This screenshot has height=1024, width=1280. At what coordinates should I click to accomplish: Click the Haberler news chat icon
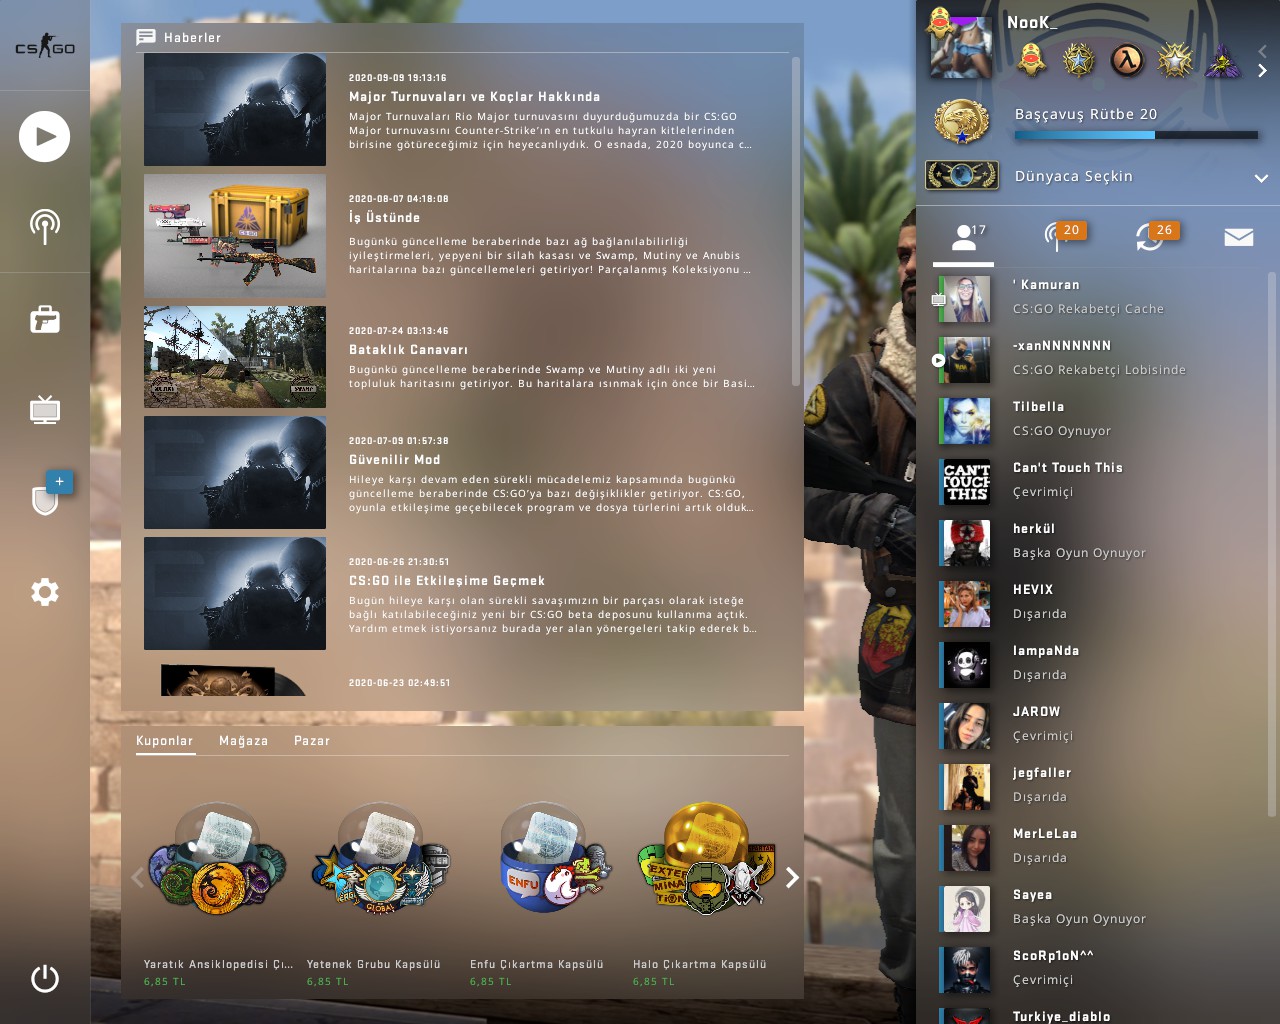click(x=146, y=37)
